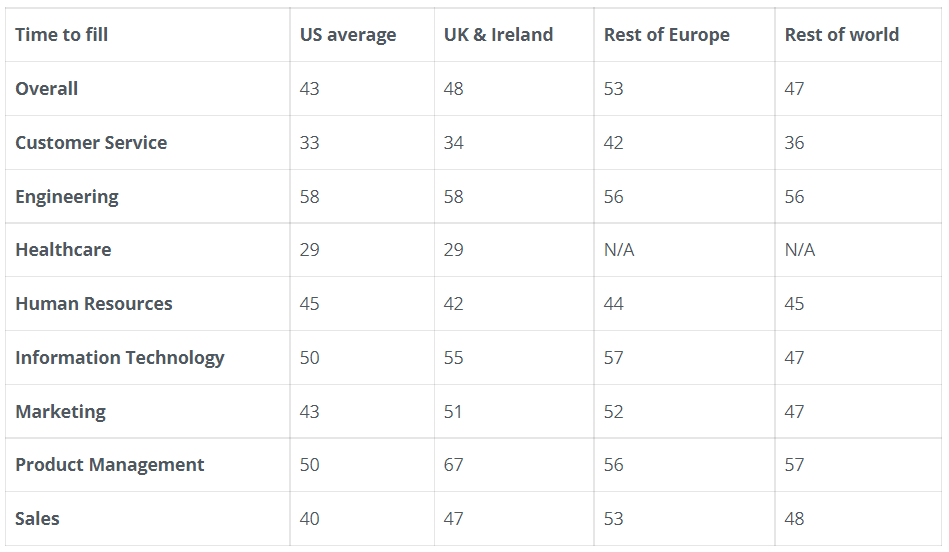This screenshot has height=552, width=949.
Task: Click Customer Service US average value 33
Action: pos(310,143)
